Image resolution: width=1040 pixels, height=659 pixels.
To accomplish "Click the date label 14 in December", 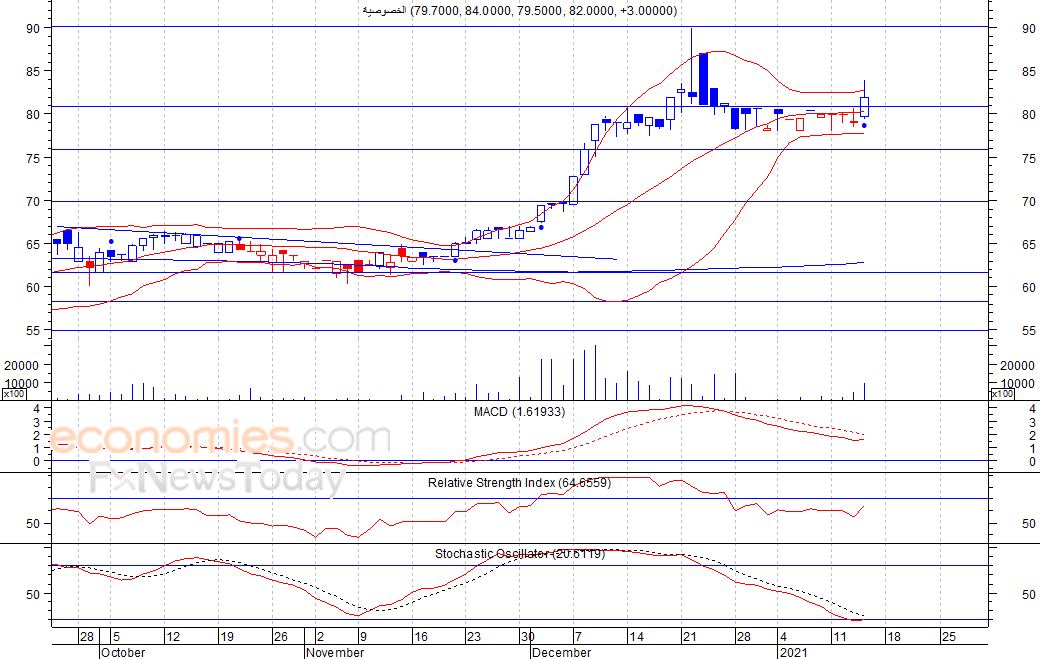I will (x=637, y=636).
